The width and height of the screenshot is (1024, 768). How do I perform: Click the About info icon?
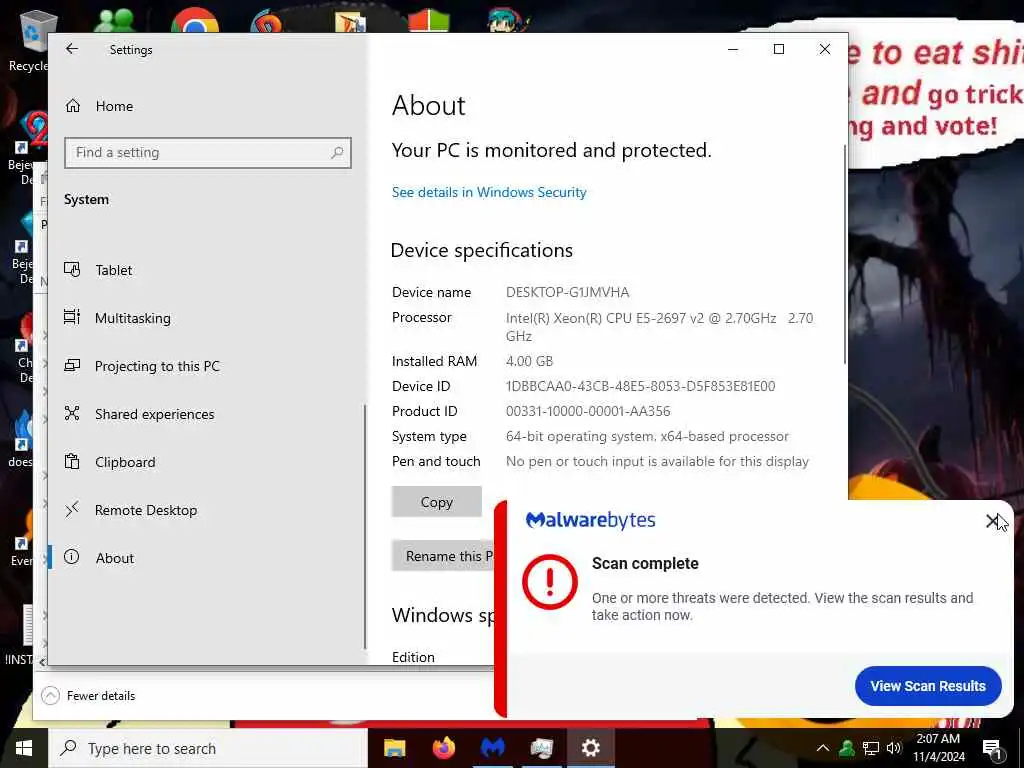72,557
